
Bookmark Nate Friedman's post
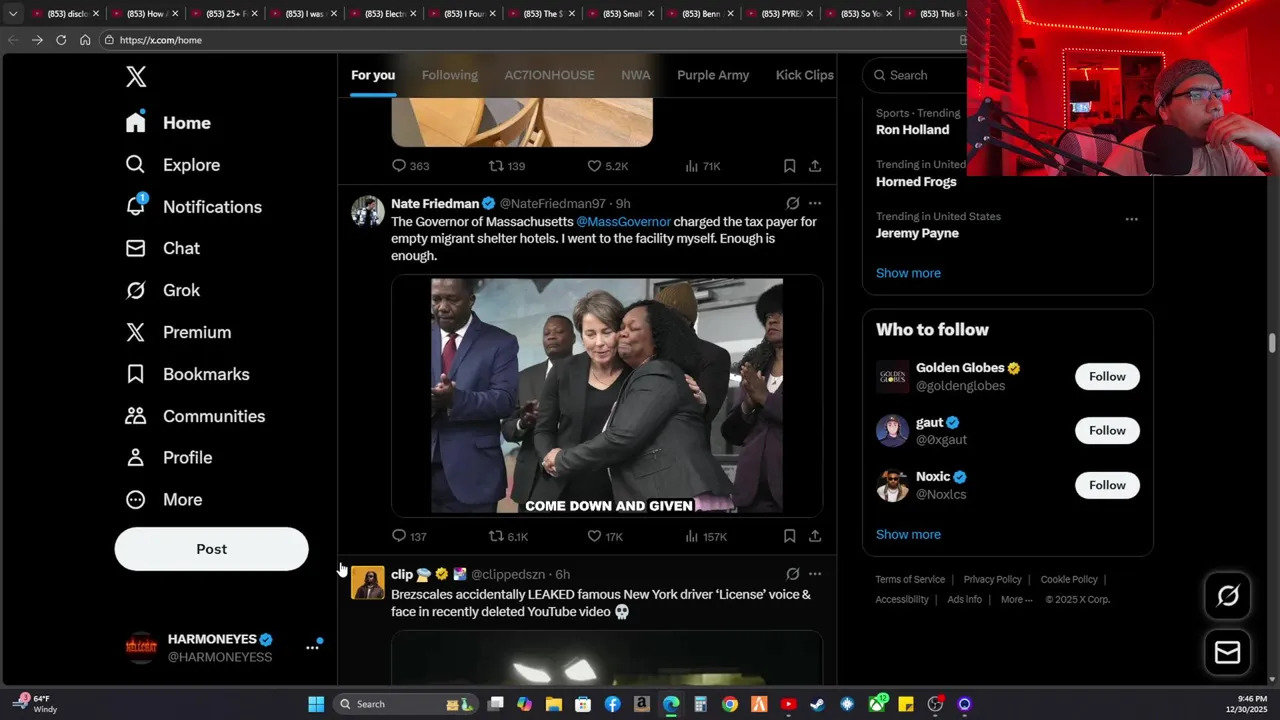(789, 537)
